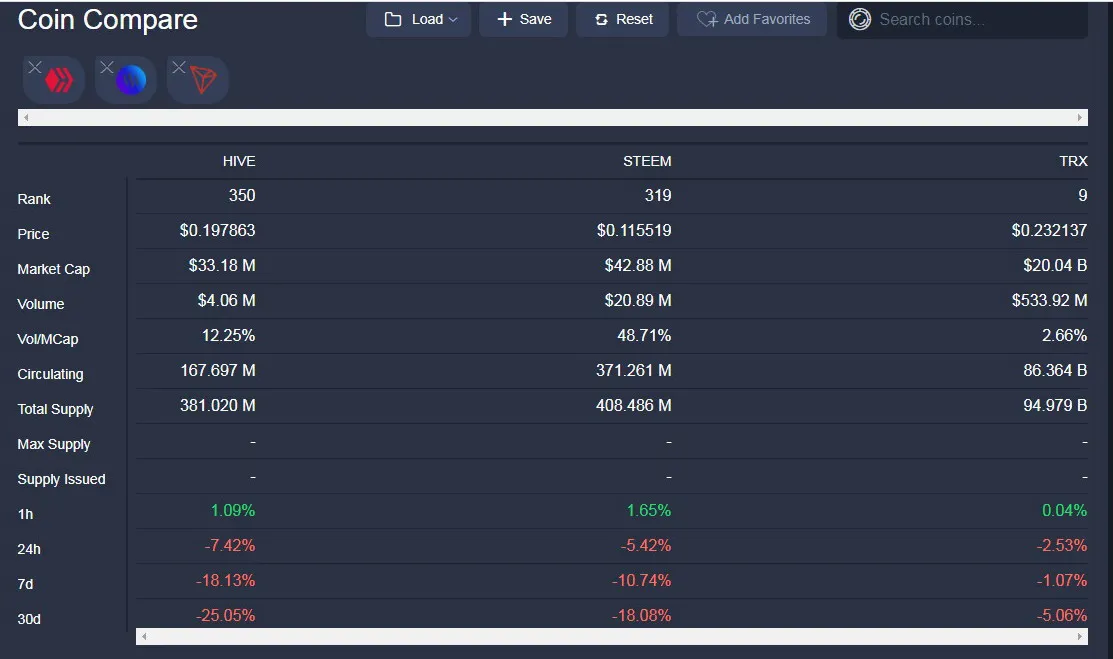Click HIVE circulating 167.697 M
This screenshot has width=1113, height=659.
pyautogui.click(x=217, y=370)
